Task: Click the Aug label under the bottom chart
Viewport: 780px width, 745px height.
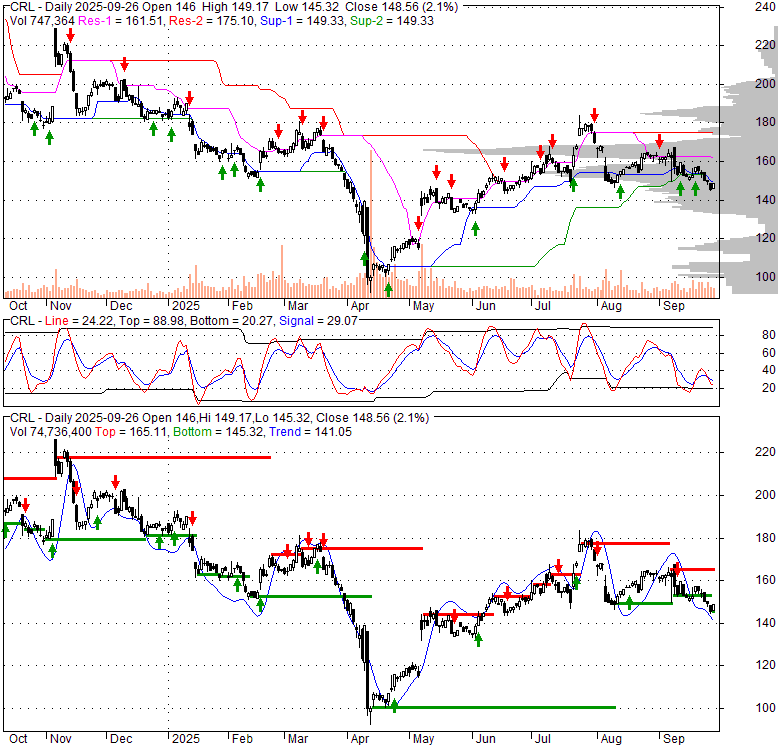Action: (611, 739)
